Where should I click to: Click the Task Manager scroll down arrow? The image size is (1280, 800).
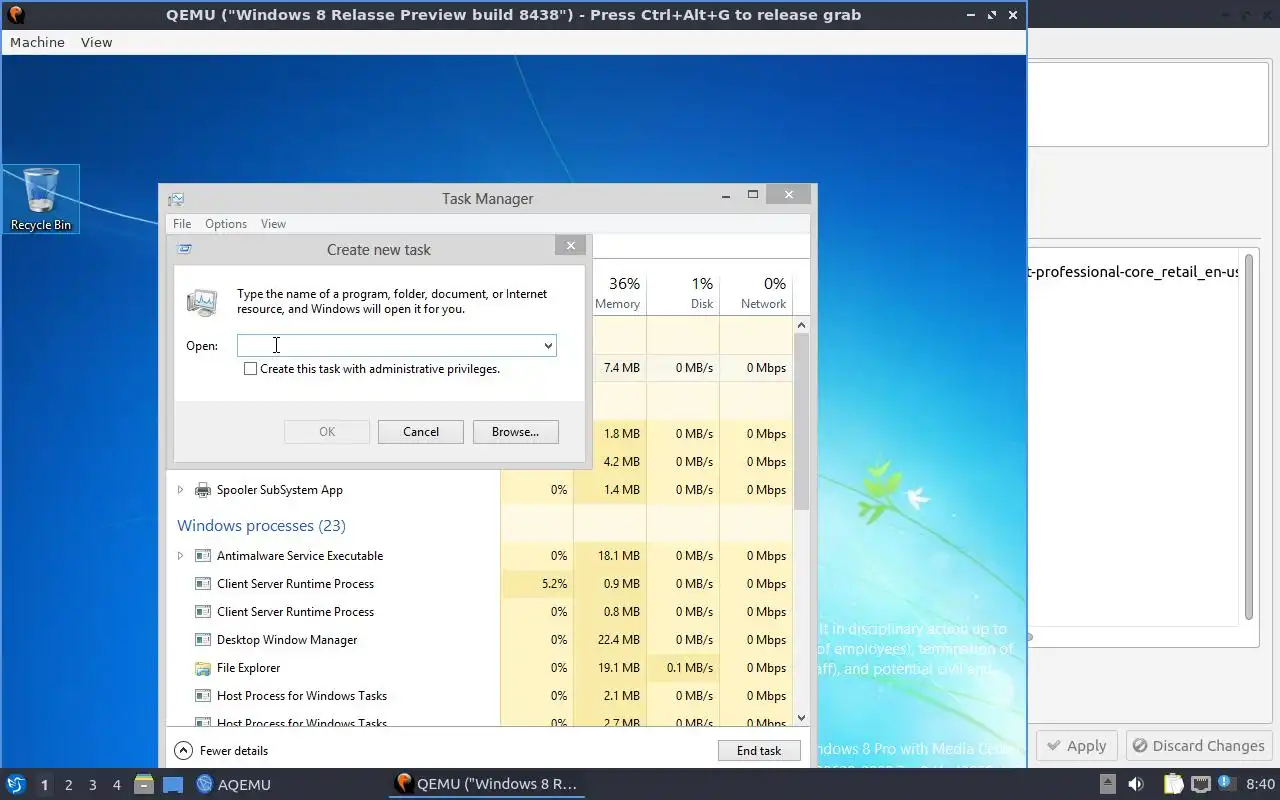(x=801, y=718)
